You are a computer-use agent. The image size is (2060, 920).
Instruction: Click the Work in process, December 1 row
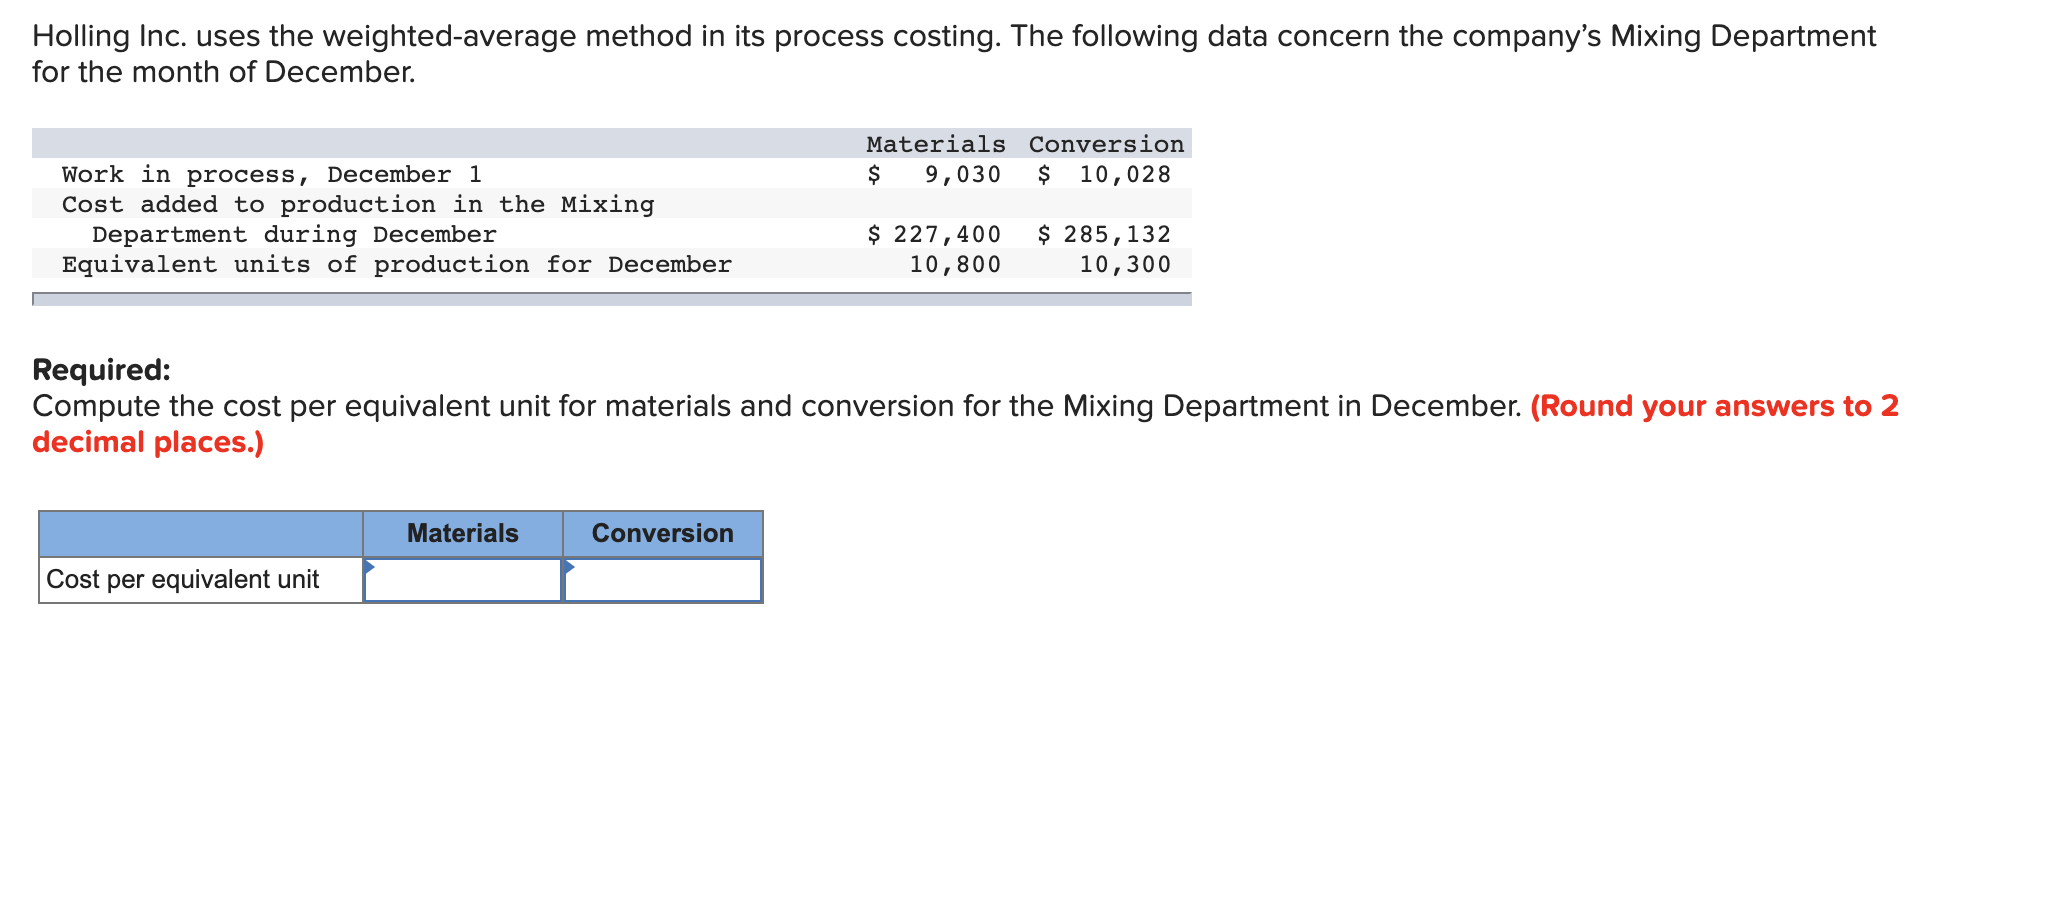pyautogui.click(x=272, y=174)
